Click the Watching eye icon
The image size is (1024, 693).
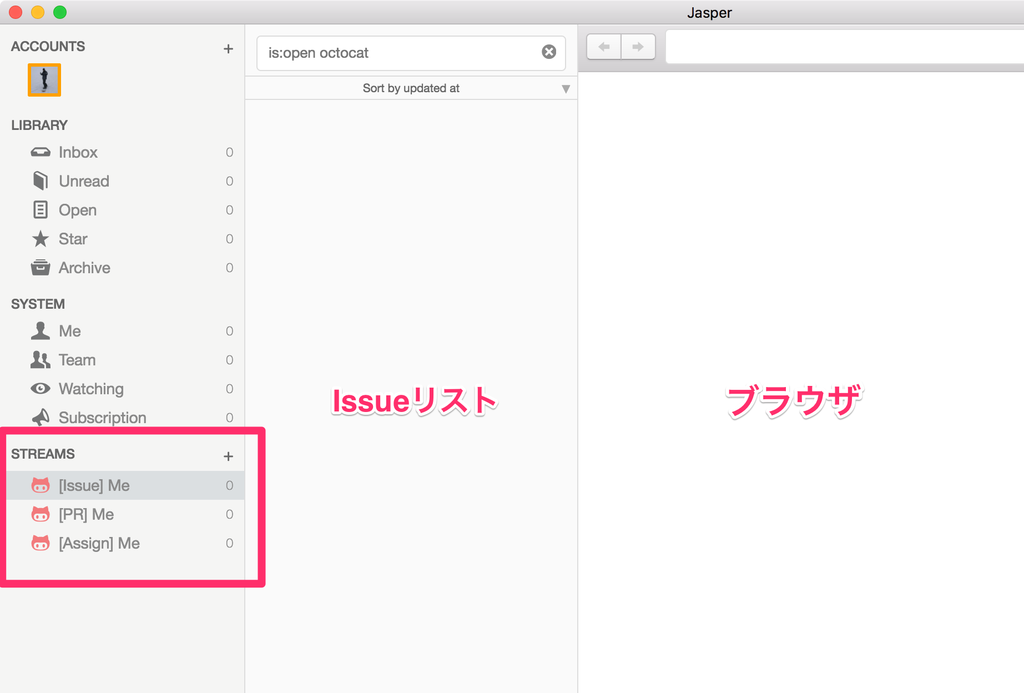tap(40, 388)
